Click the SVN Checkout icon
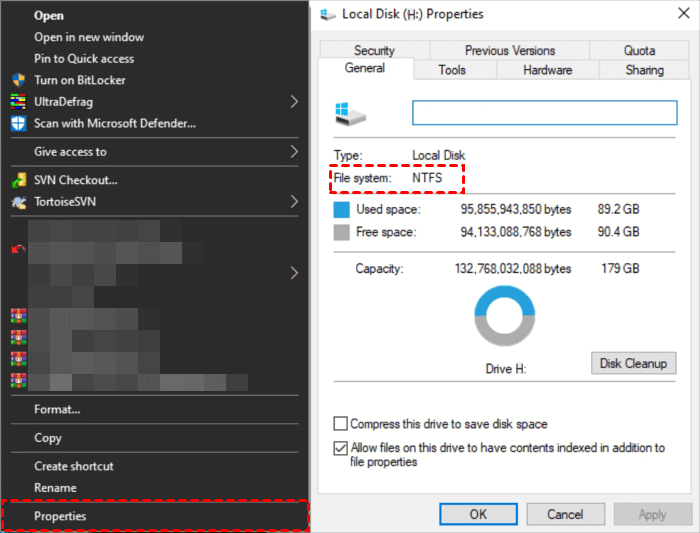Screen dimensions: 700x533 click(x=18, y=180)
